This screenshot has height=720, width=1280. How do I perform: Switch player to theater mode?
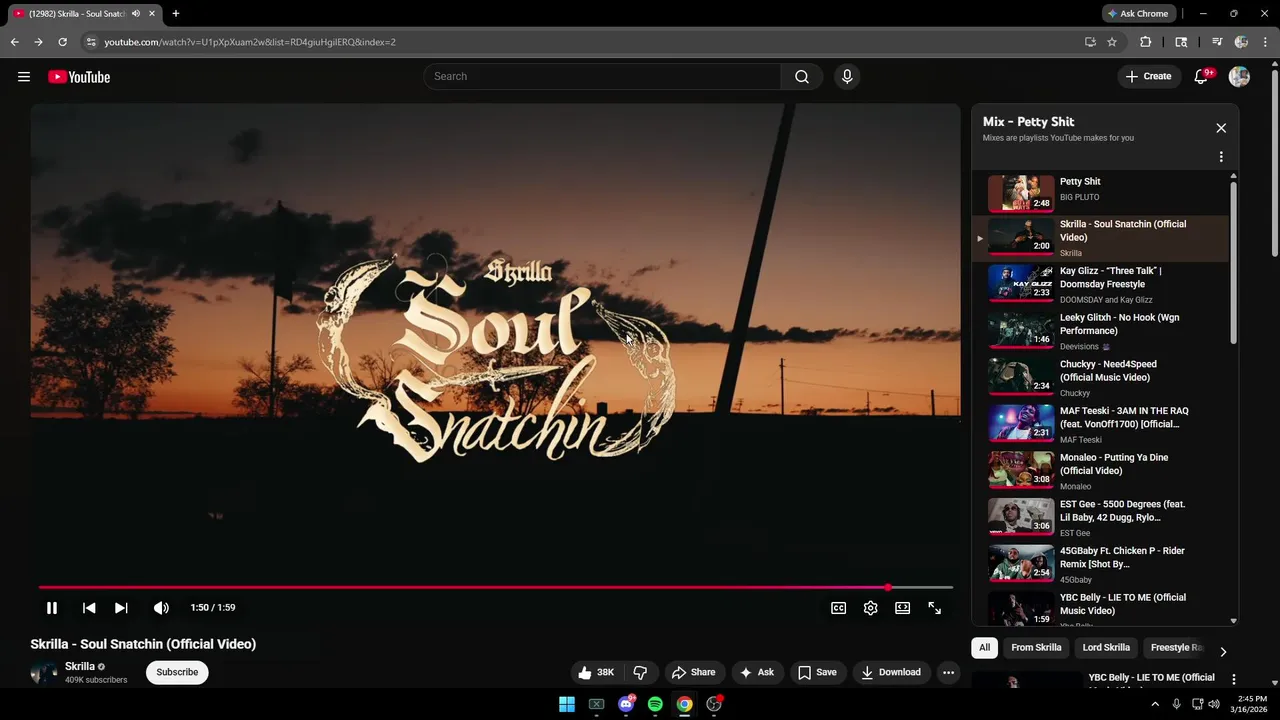(x=903, y=608)
